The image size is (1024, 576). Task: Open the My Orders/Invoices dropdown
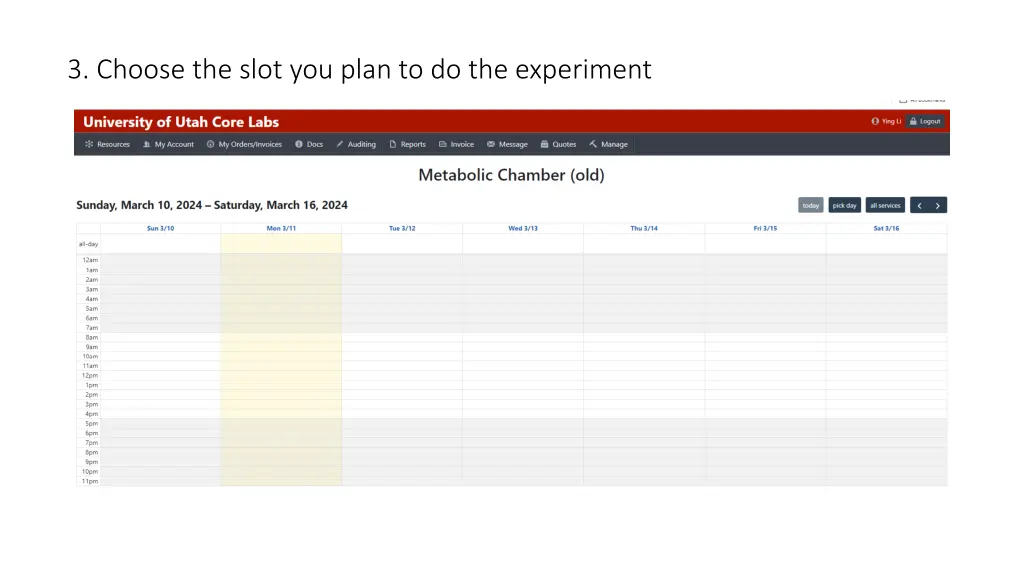pyautogui.click(x=244, y=144)
